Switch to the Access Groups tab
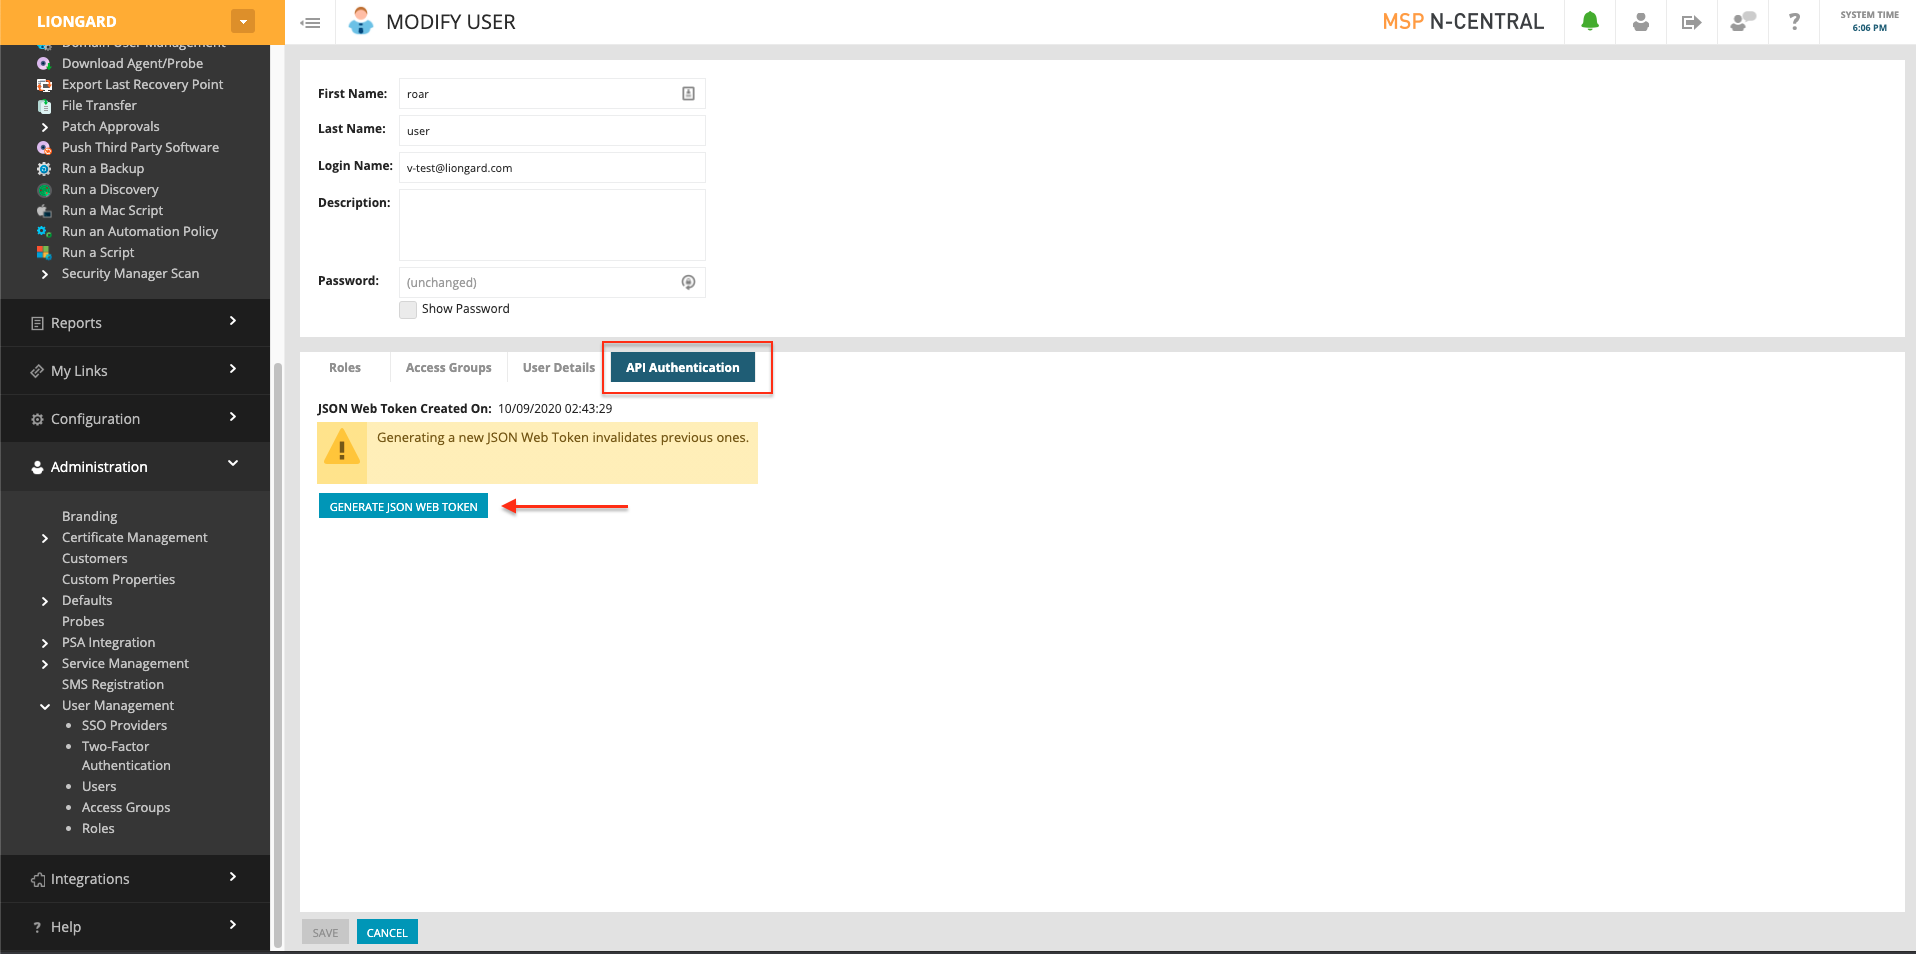Image resolution: width=1916 pixels, height=954 pixels. (x=449, y=368)
